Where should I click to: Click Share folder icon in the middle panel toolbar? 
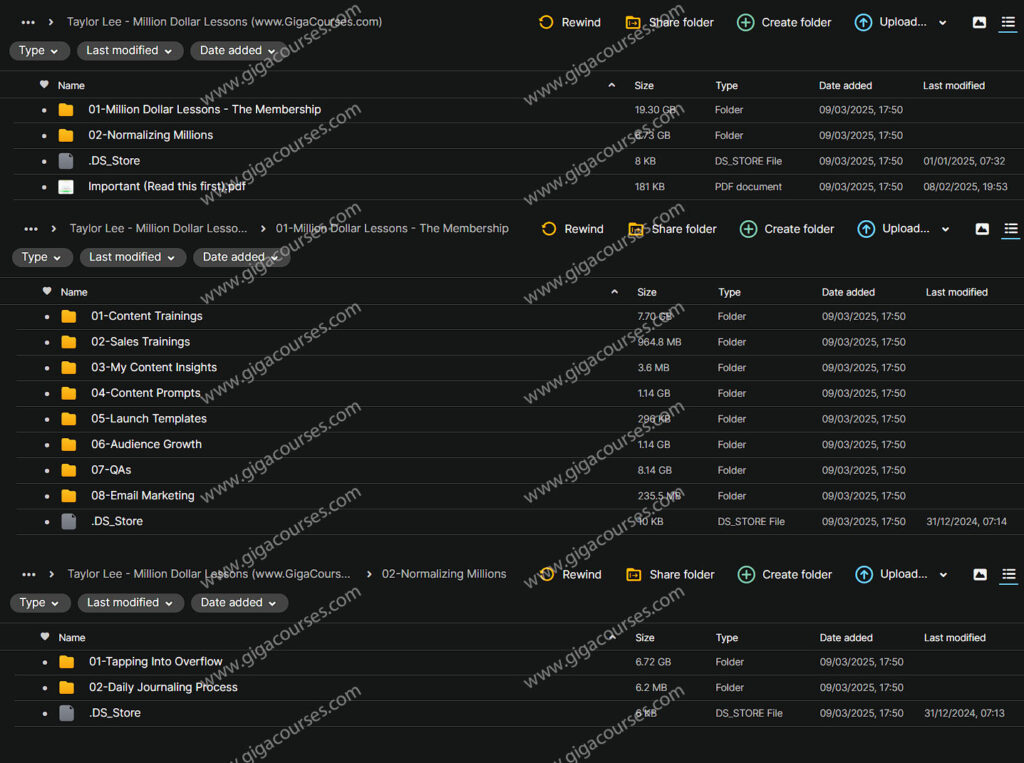click(636, 229)
